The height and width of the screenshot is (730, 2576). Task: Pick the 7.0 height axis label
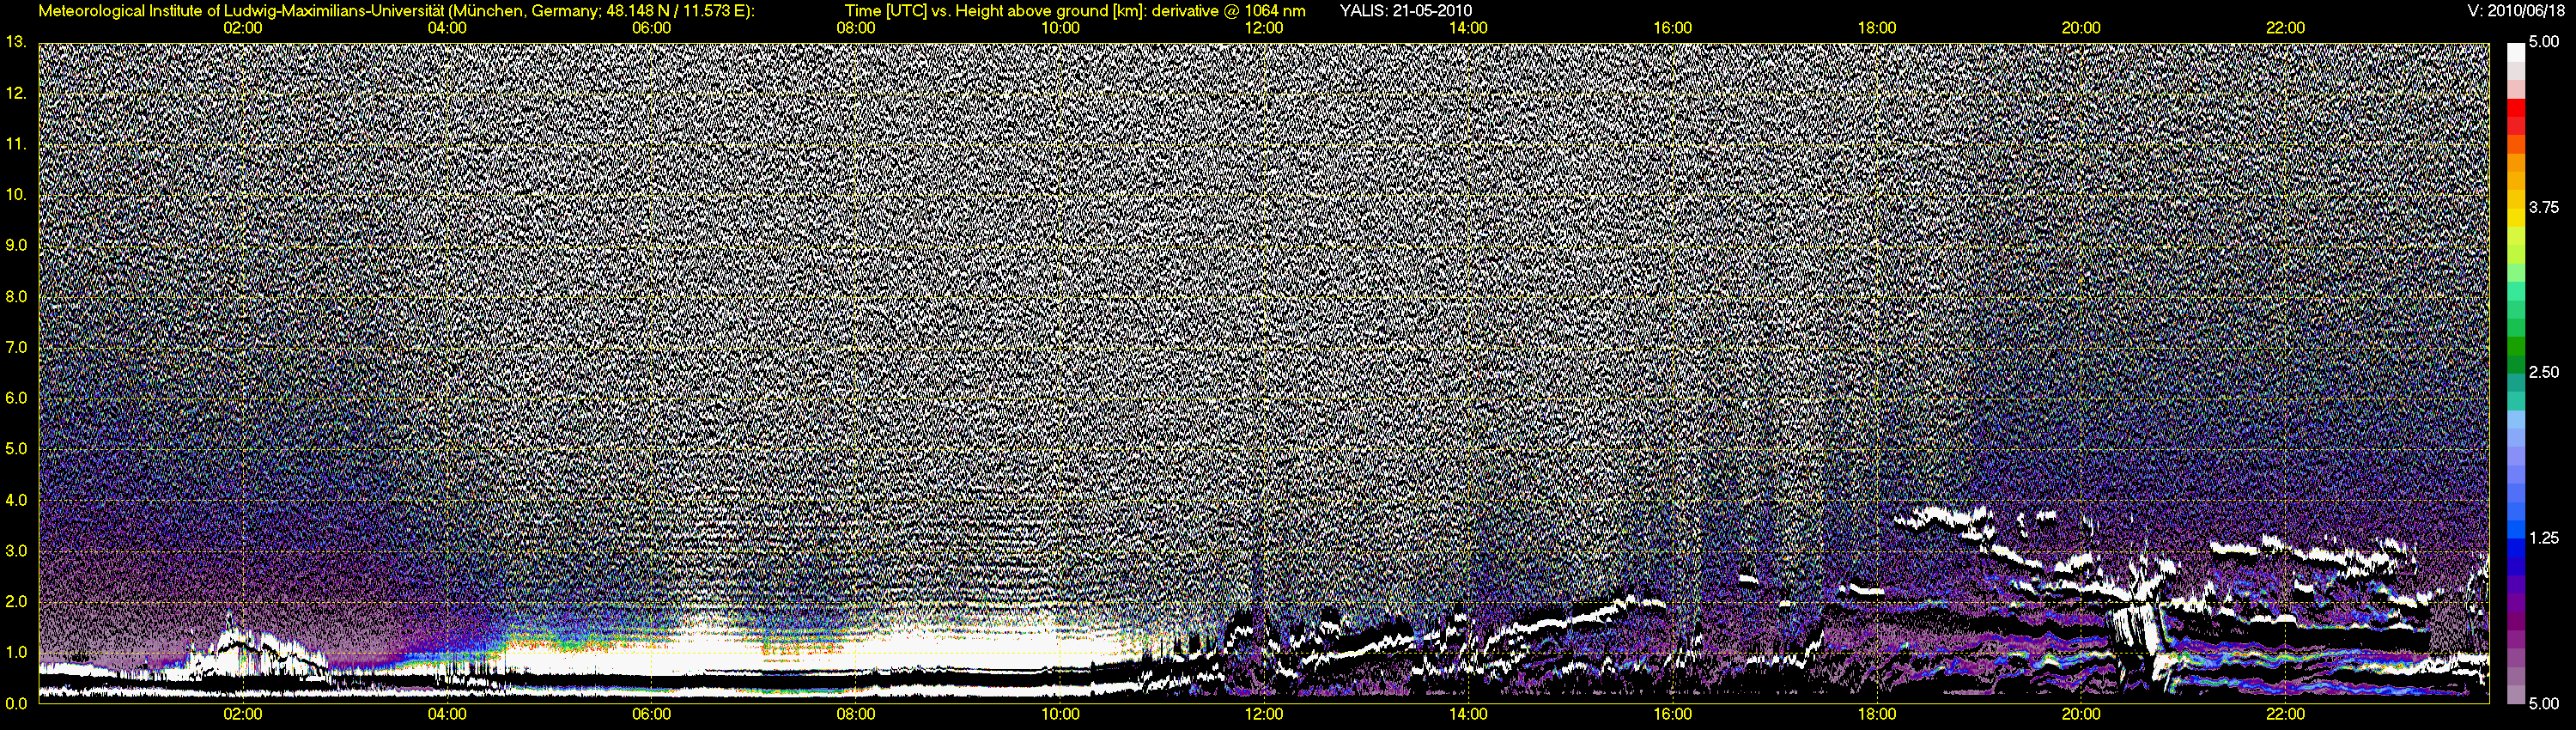coord(16,347)
